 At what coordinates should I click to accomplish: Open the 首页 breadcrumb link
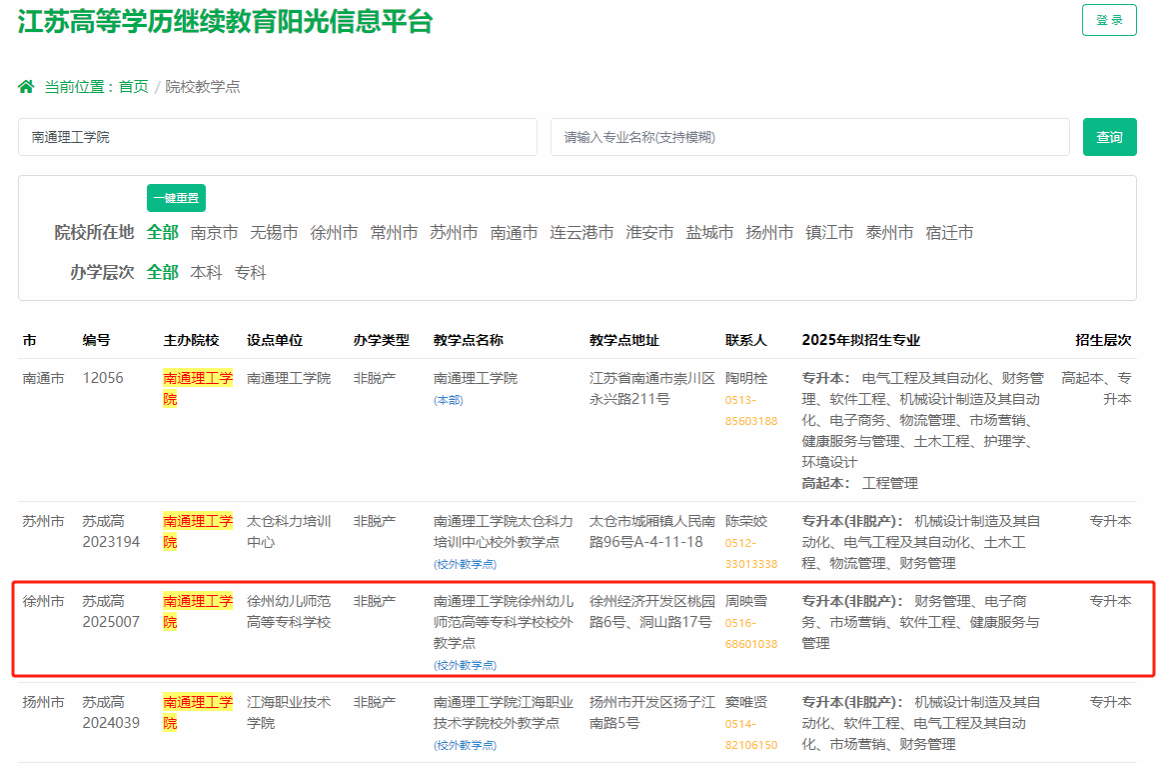(133, 87)
